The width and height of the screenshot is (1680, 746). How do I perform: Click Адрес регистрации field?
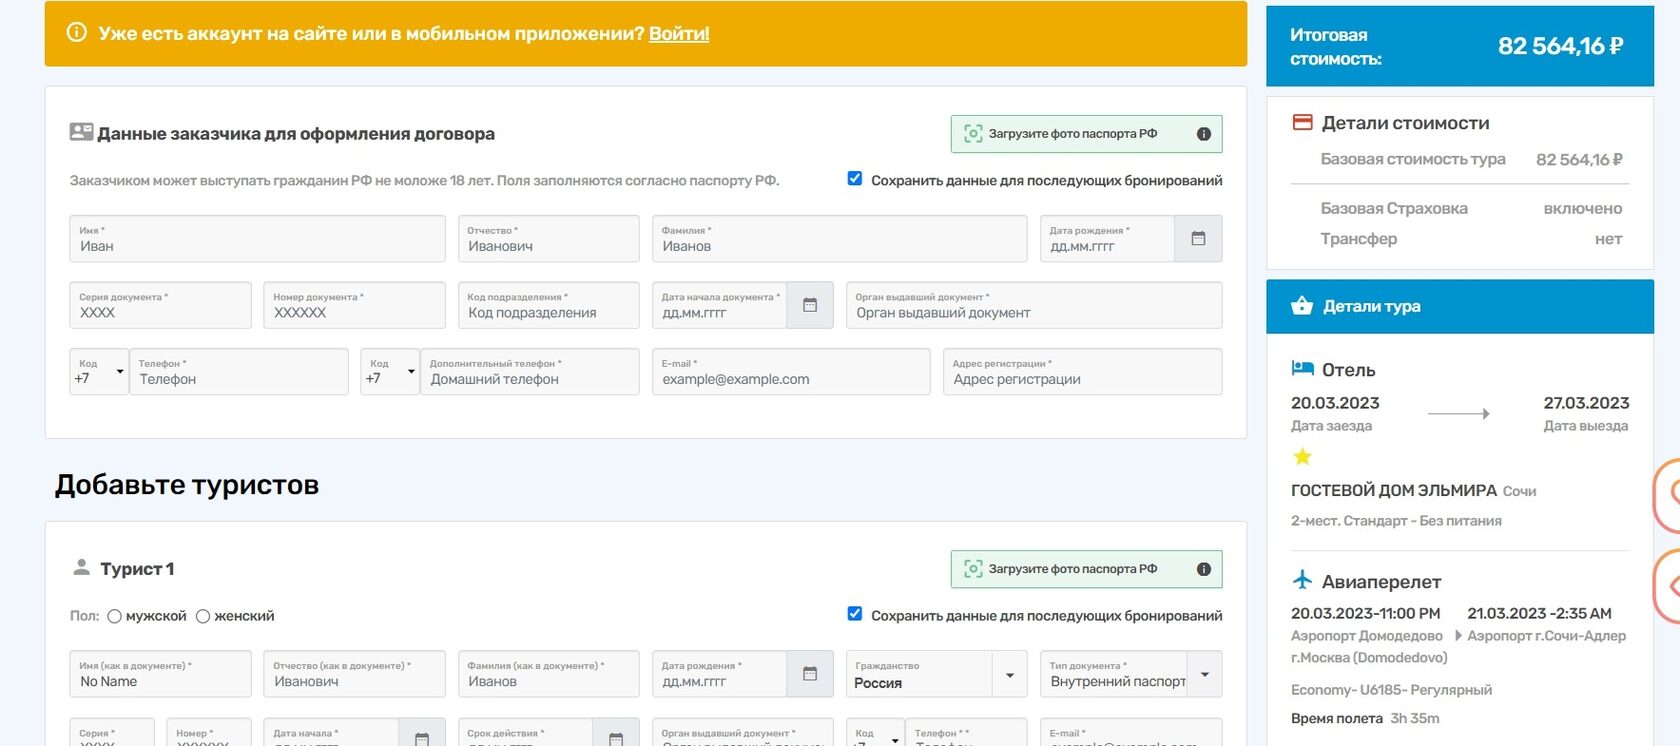[x=1082, y=371]
